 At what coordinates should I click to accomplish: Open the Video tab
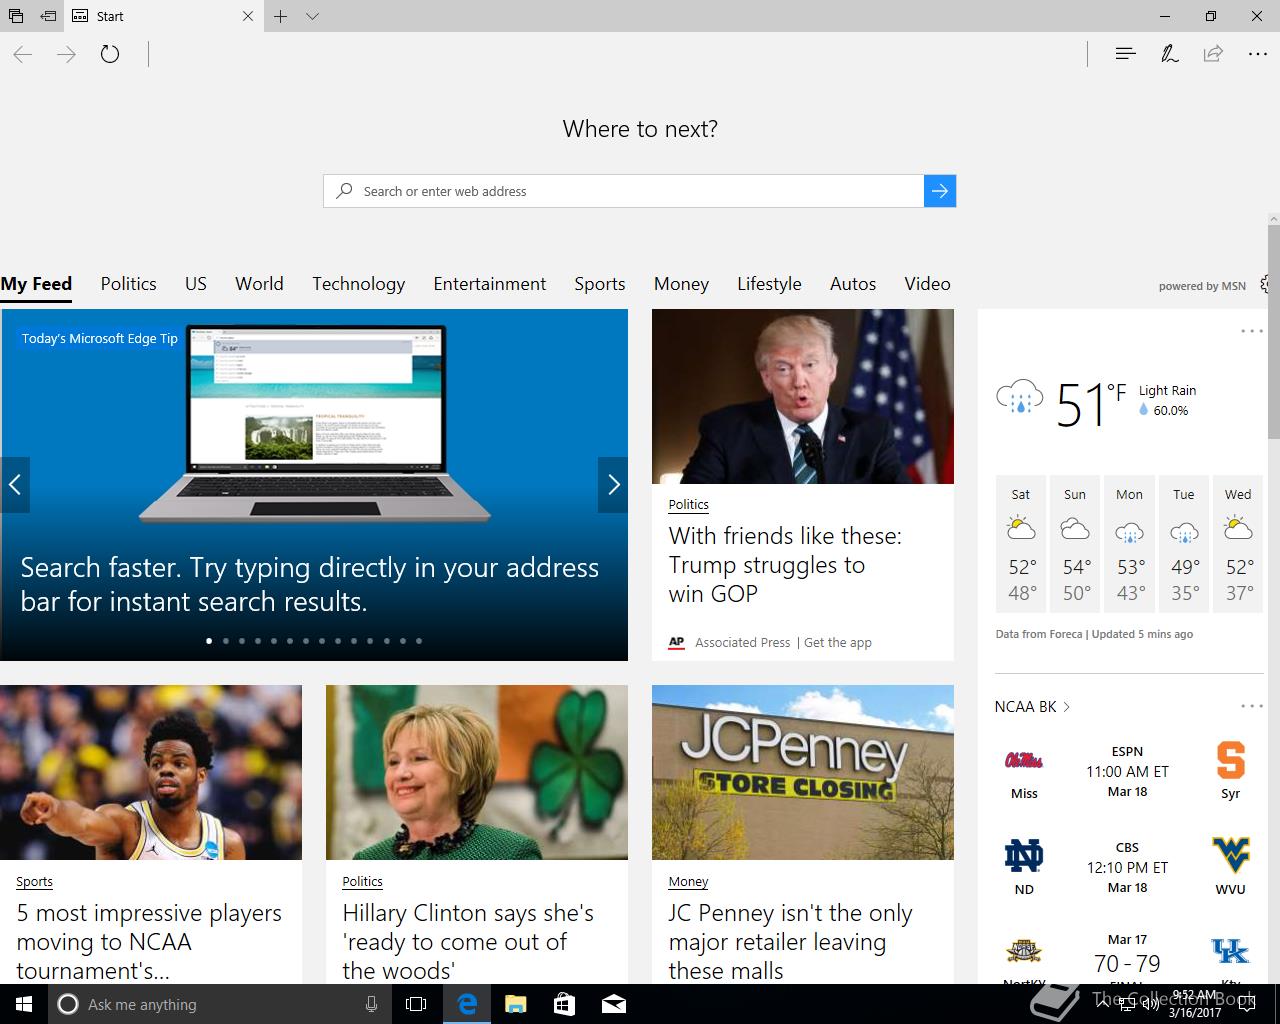(927, 284)
